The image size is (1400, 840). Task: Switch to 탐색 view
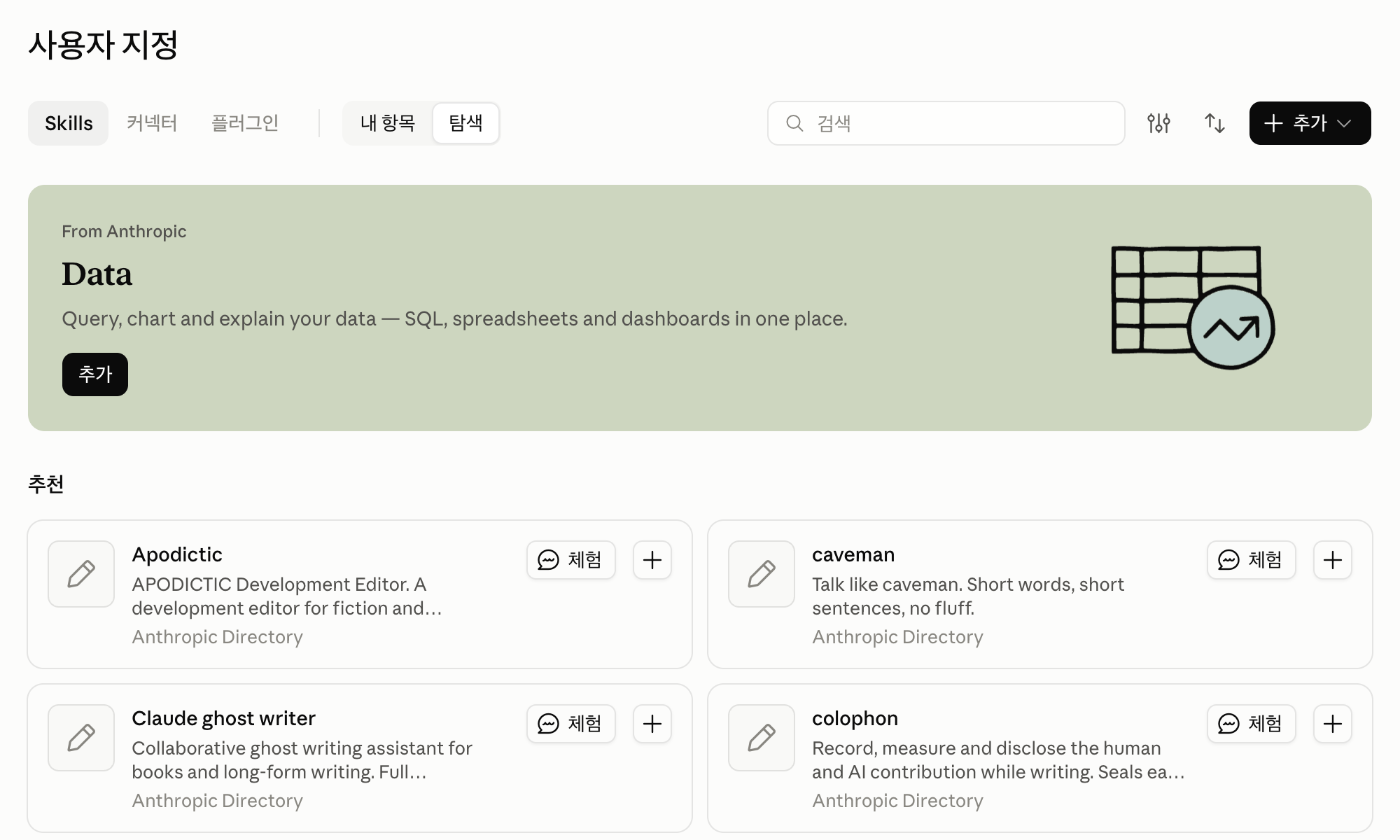pos(466,123)
